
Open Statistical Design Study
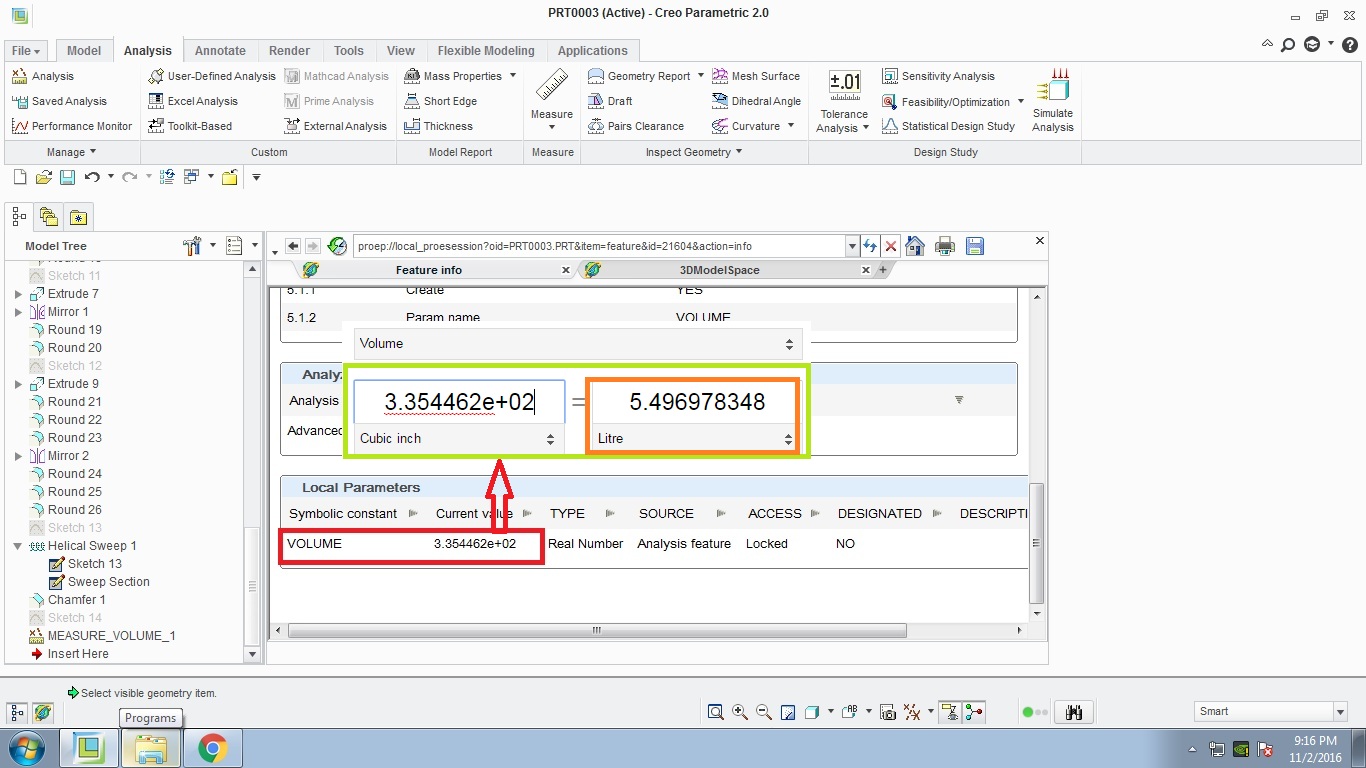tap(948, 126)
